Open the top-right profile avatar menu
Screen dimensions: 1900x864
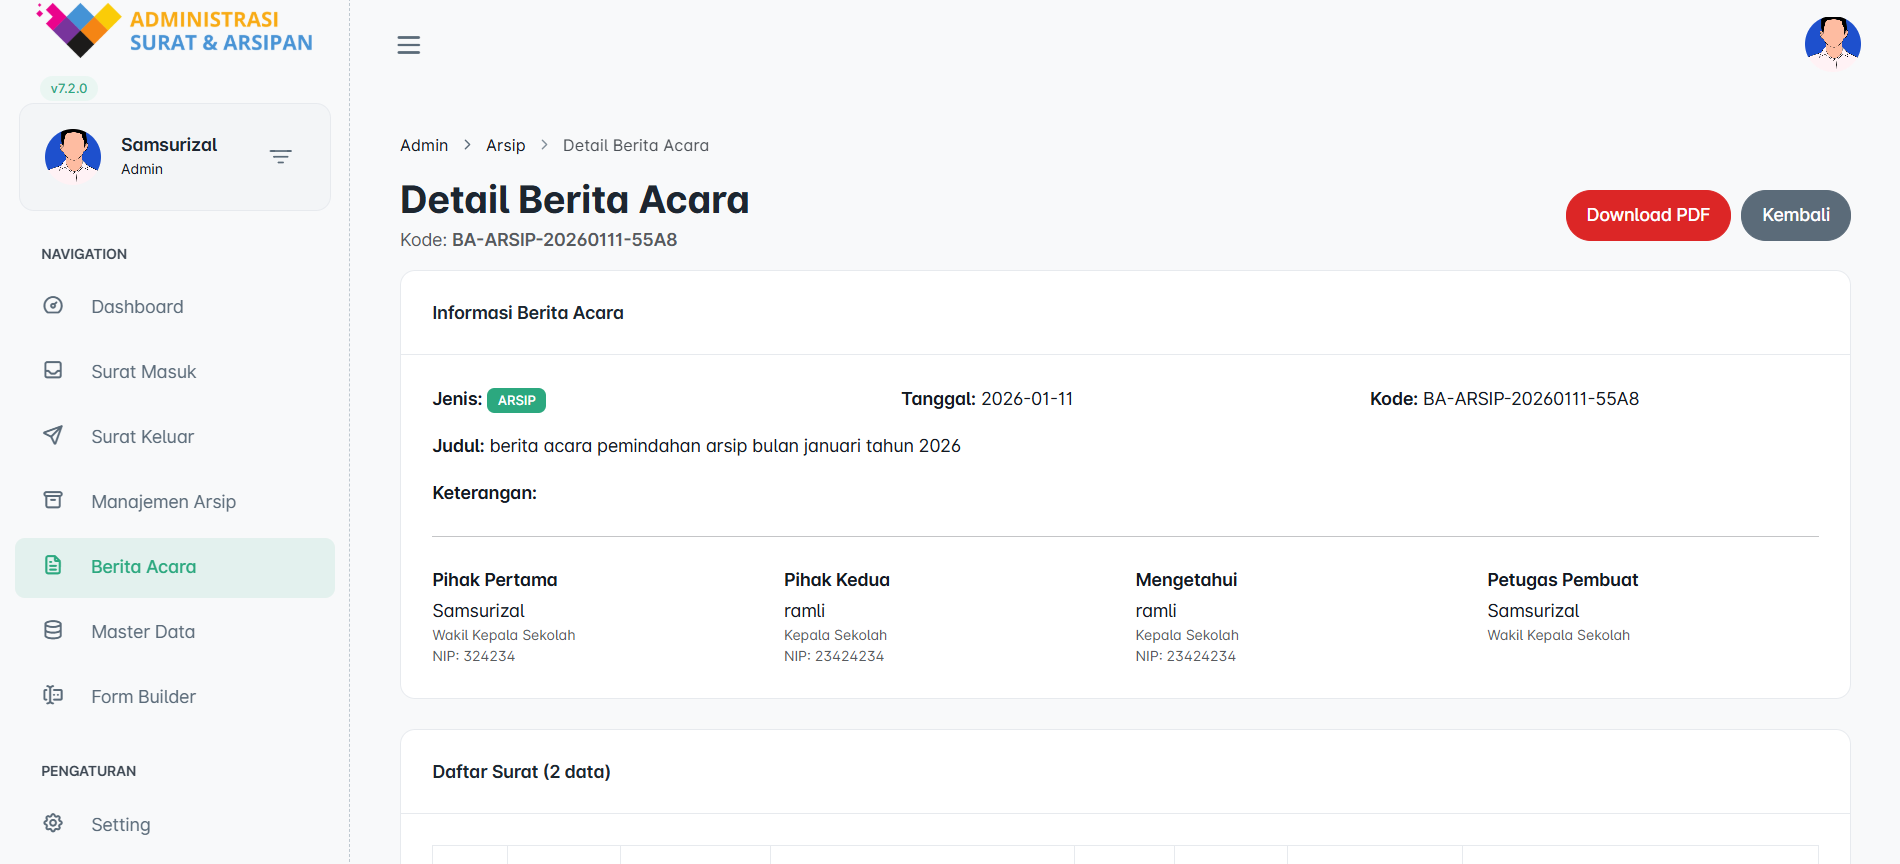(1832, 43)
